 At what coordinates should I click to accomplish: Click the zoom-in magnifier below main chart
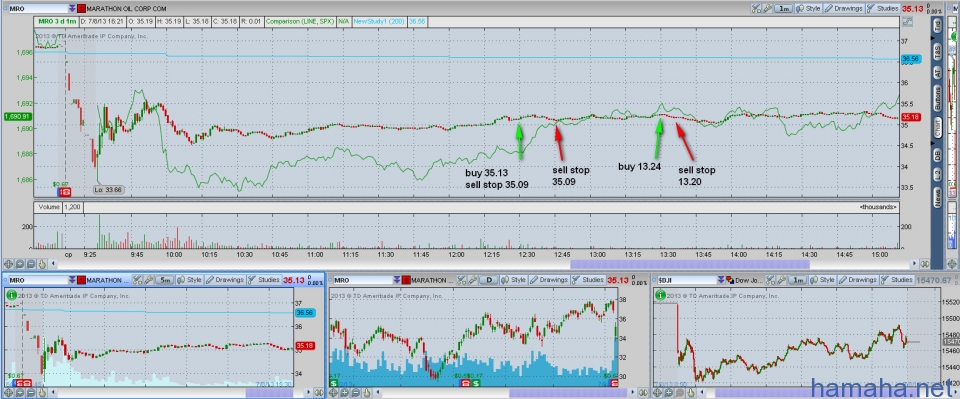[20, 264]
